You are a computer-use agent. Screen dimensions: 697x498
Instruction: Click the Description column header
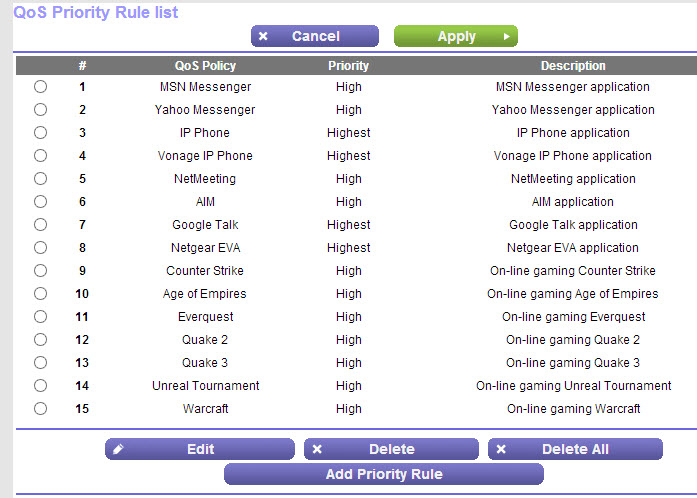pyautogui.click(x=573, y=66)
